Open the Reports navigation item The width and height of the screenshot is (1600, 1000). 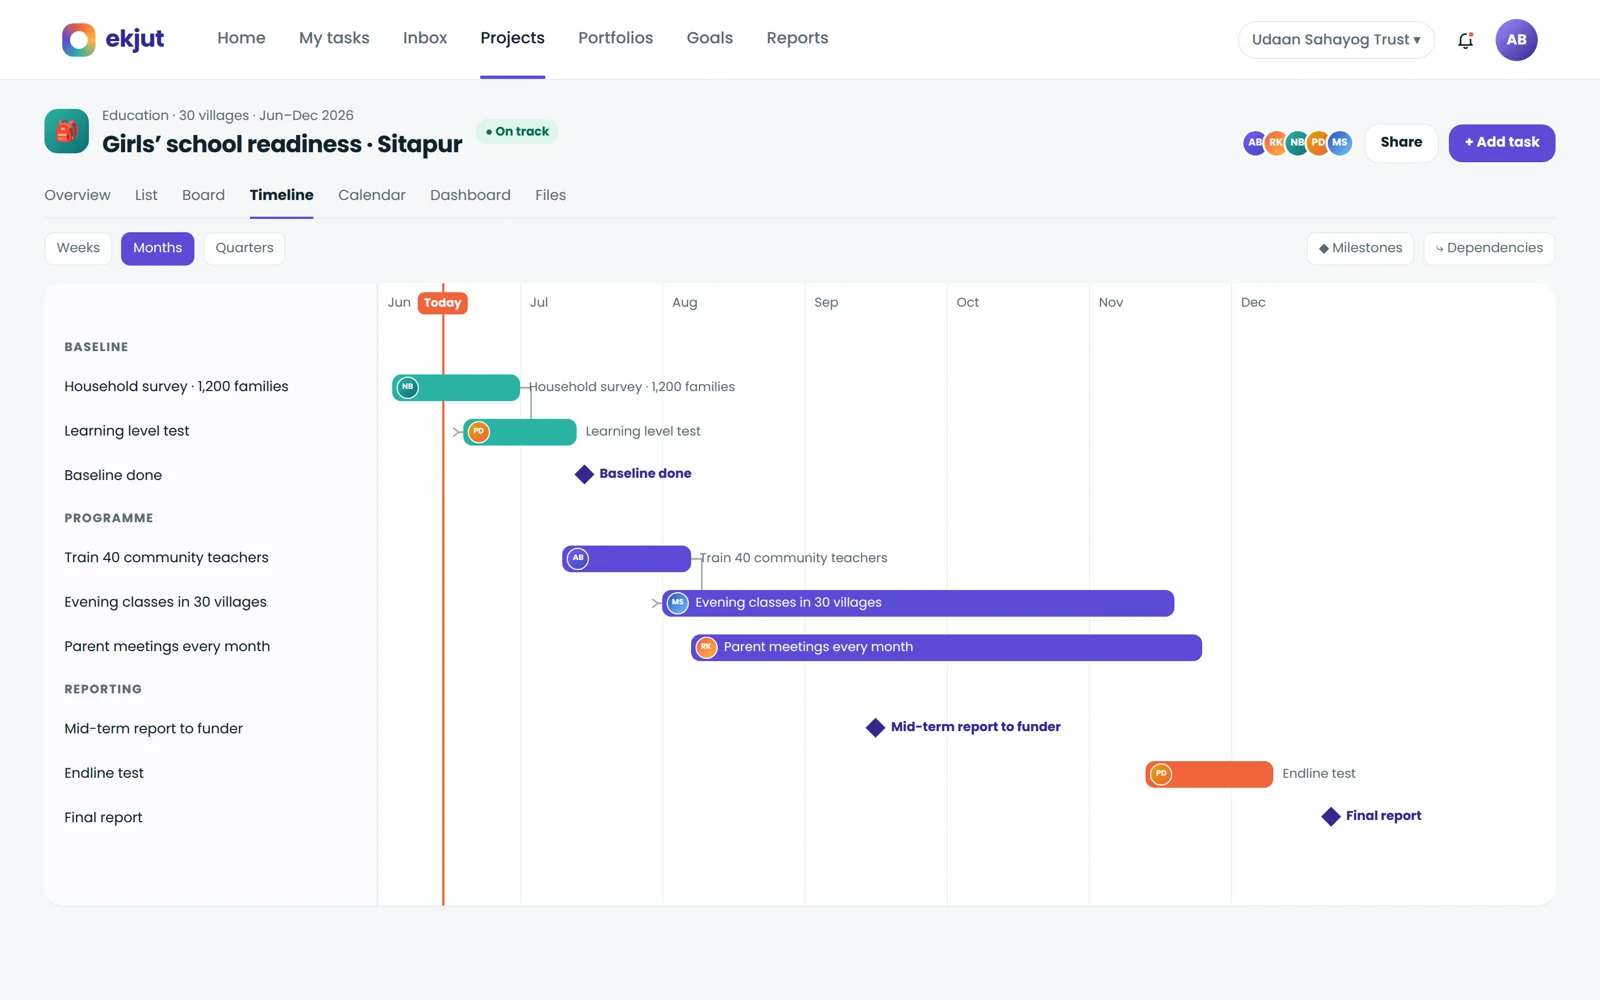797,38
